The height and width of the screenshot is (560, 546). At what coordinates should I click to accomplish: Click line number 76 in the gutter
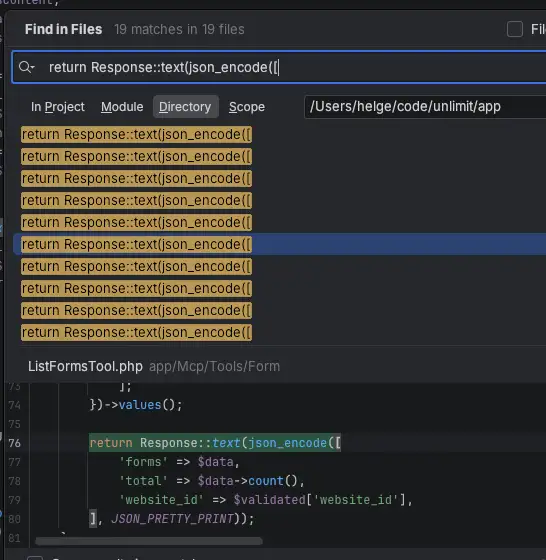point(14,443)
